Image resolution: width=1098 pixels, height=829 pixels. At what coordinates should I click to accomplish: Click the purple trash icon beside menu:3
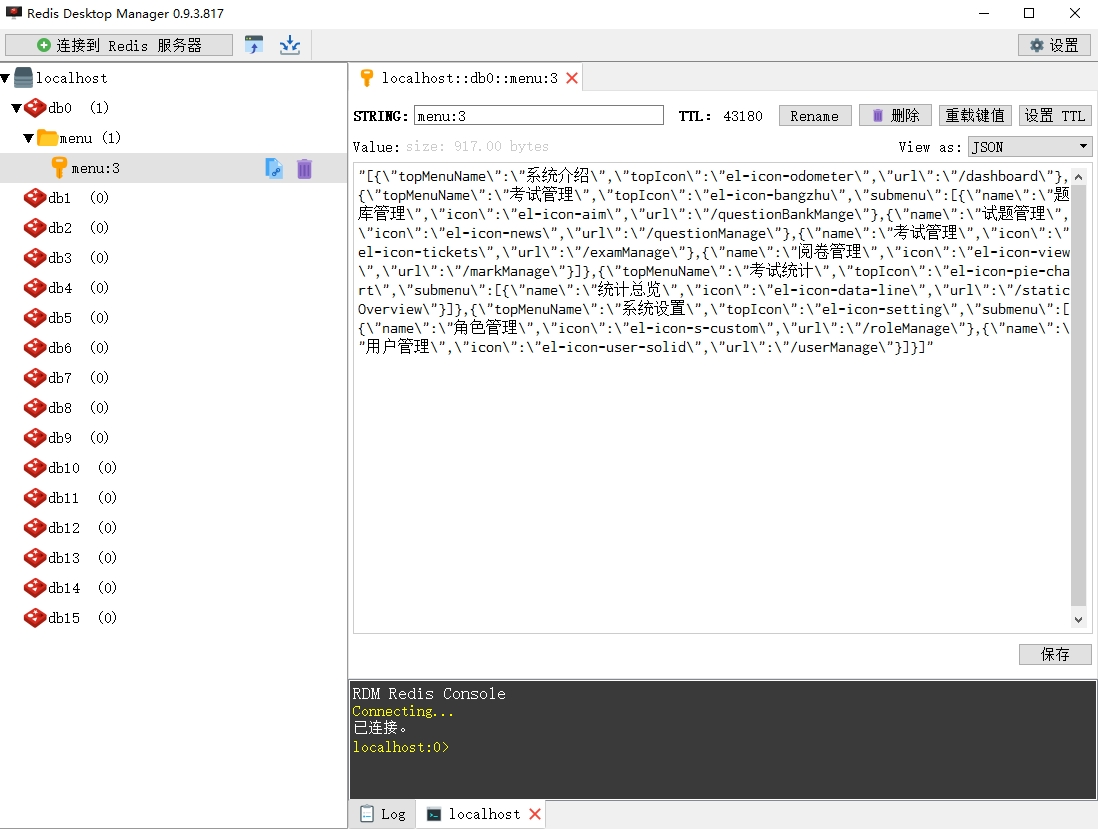pyautogui.click(x=305, y=169)
